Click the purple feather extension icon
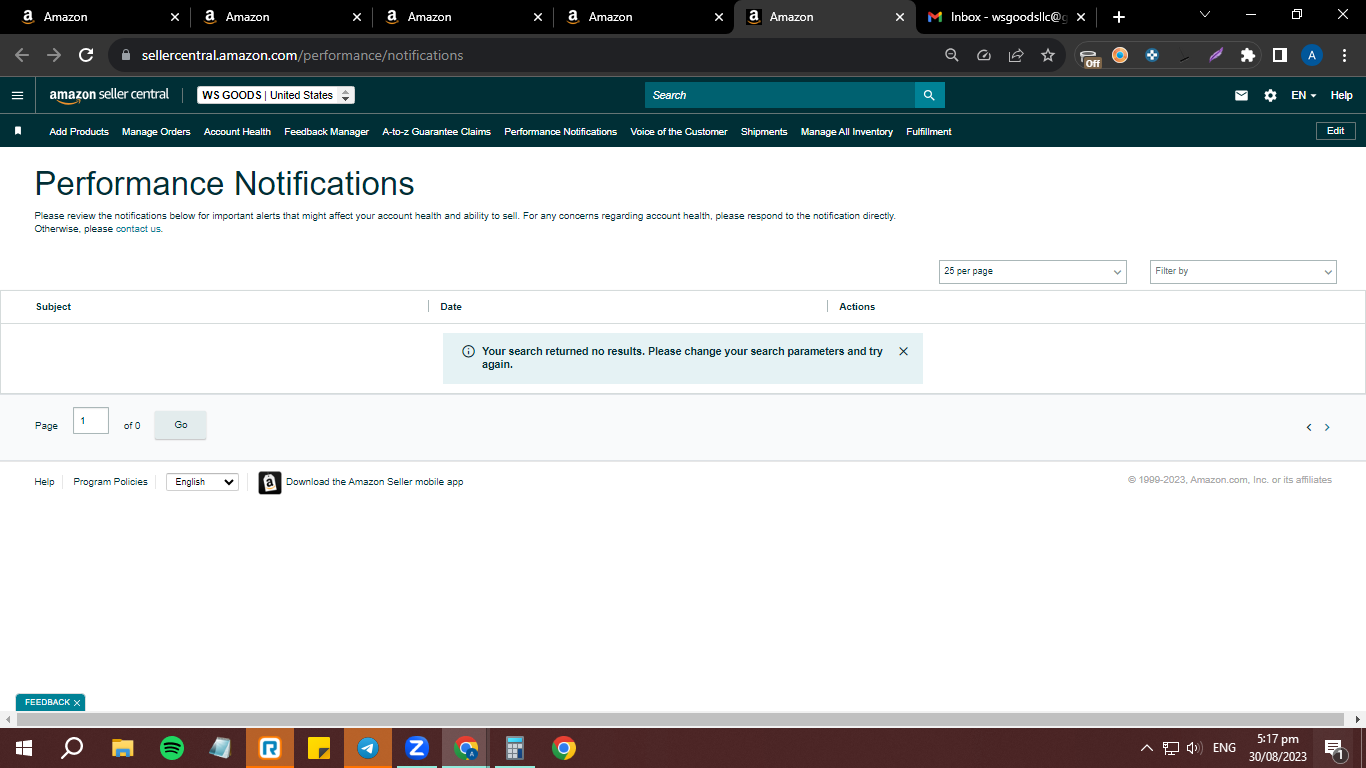 (x=1216, y=55)
